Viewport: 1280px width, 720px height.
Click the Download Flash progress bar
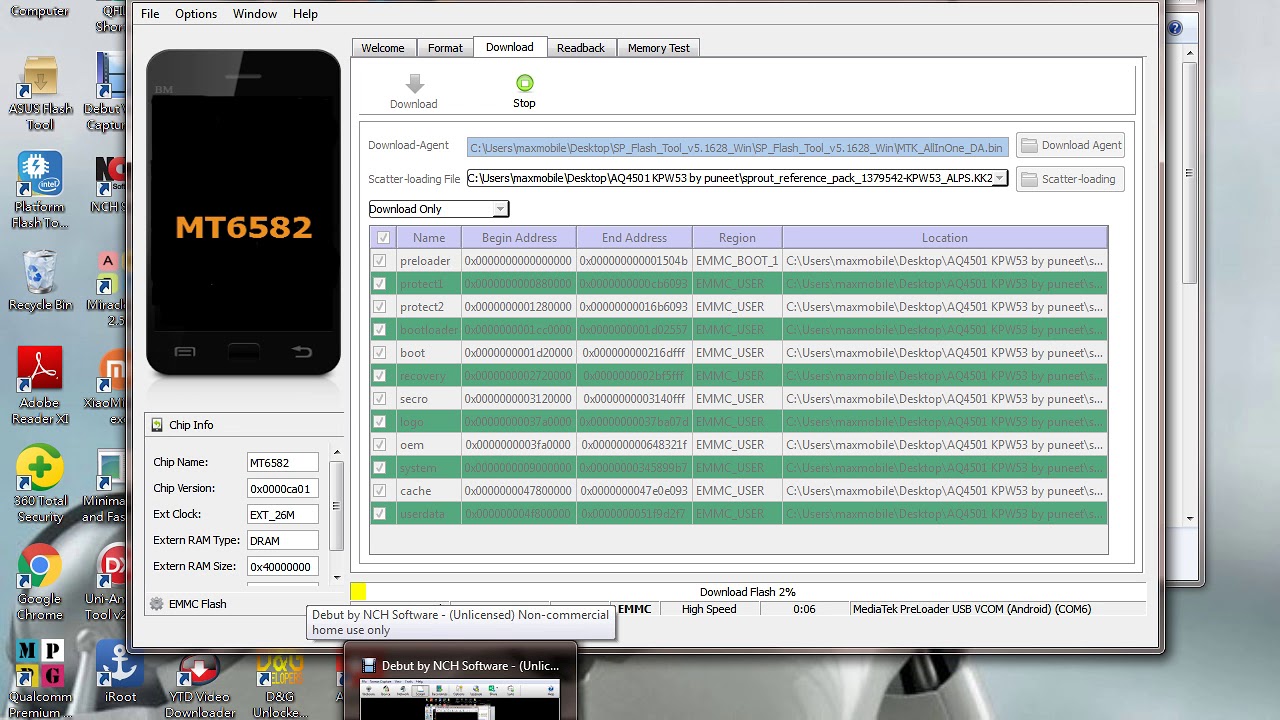746,592
